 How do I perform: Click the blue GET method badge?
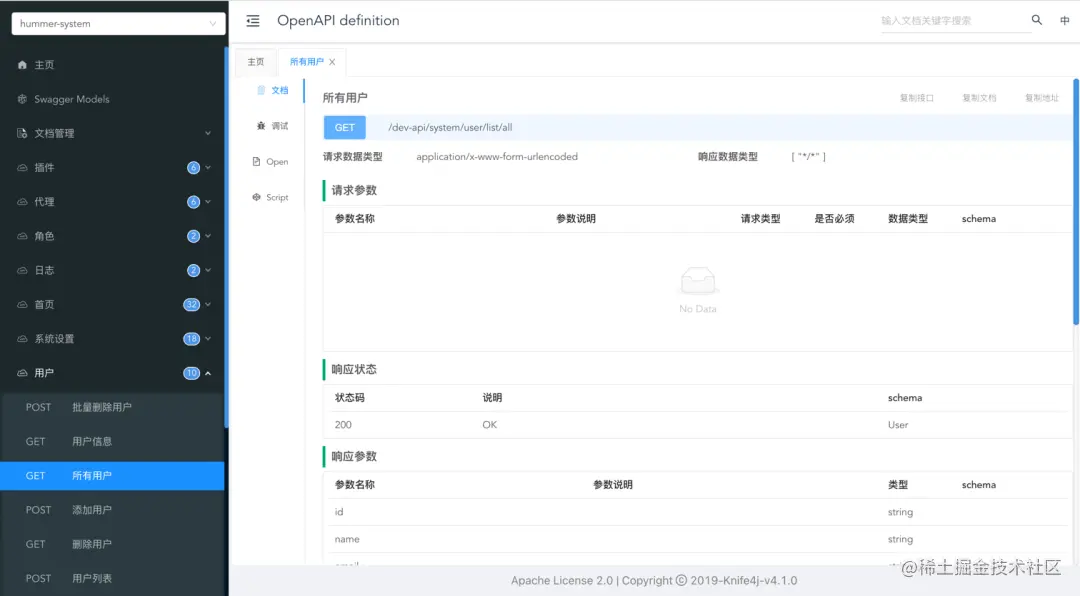point(344,127)
